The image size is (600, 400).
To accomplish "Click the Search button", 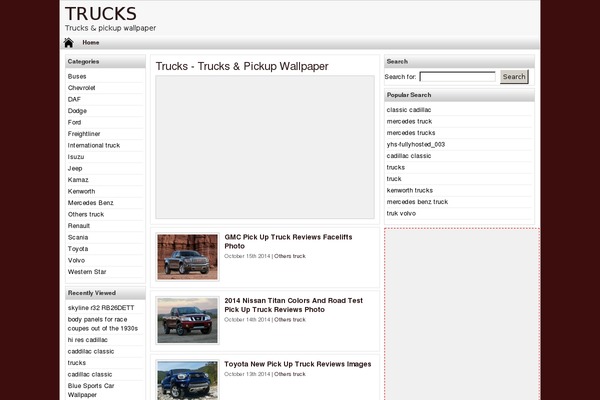I will tap(514, 77).
